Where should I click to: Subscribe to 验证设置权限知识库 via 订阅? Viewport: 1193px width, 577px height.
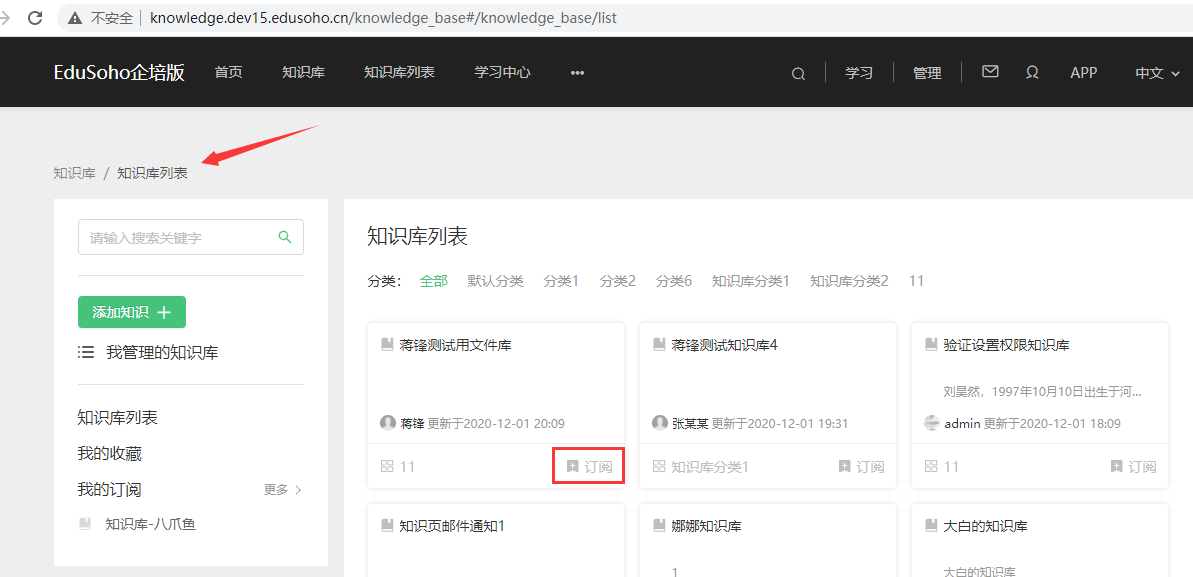[1134, 467]
